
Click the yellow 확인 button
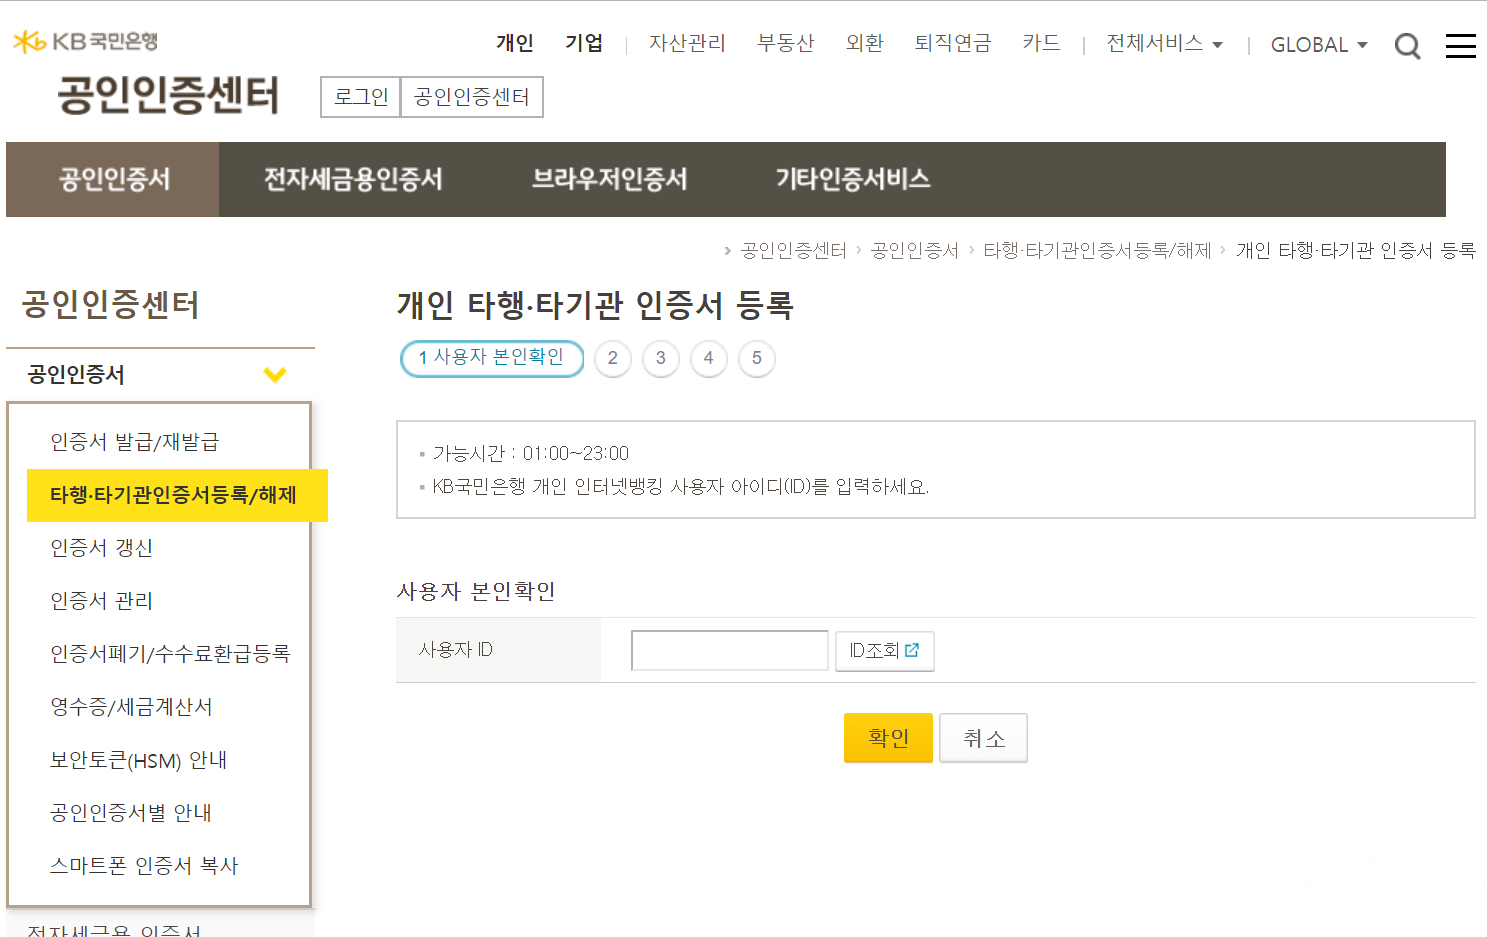click(888, 738)
